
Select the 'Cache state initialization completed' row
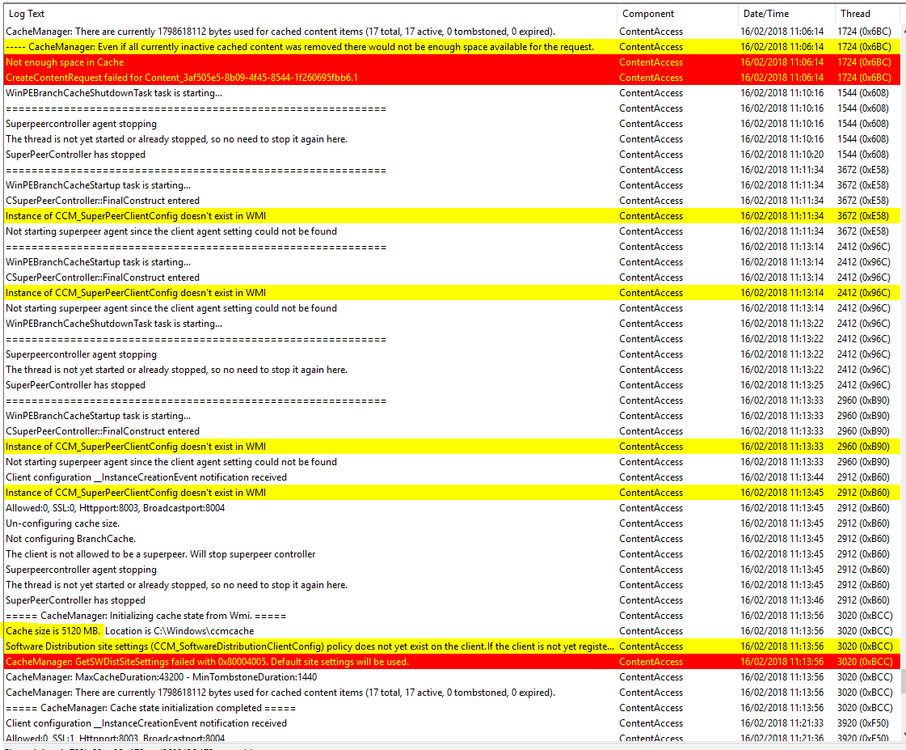point(452,708)
